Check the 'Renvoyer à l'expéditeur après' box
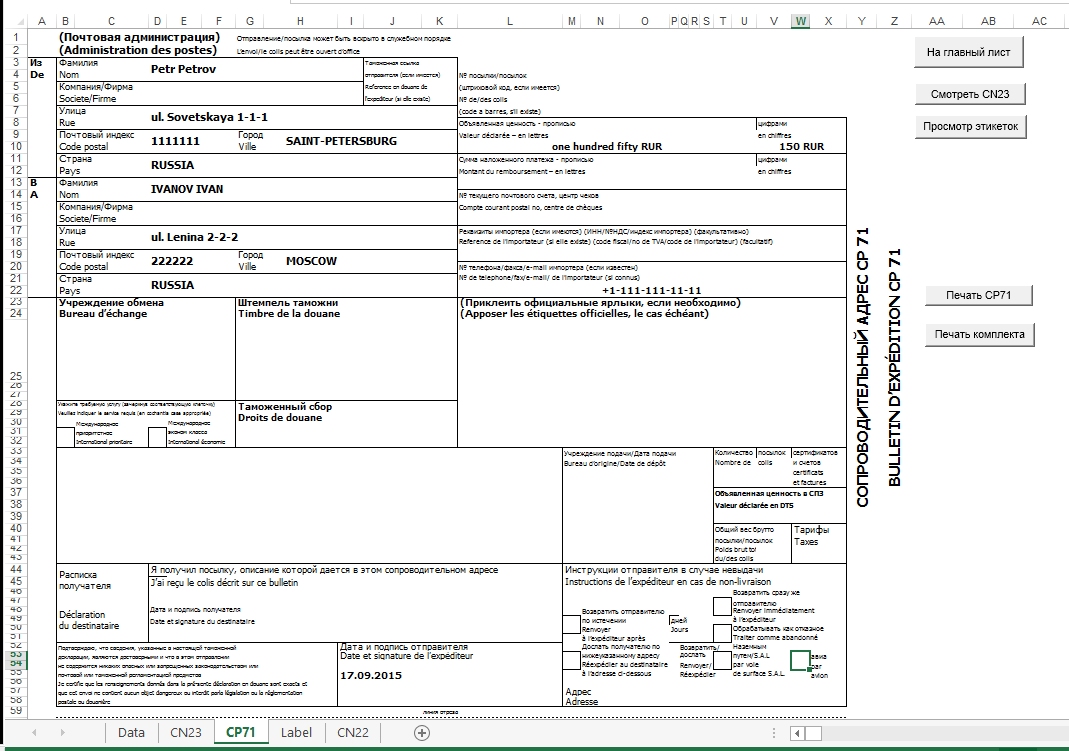 coord(571,624)
